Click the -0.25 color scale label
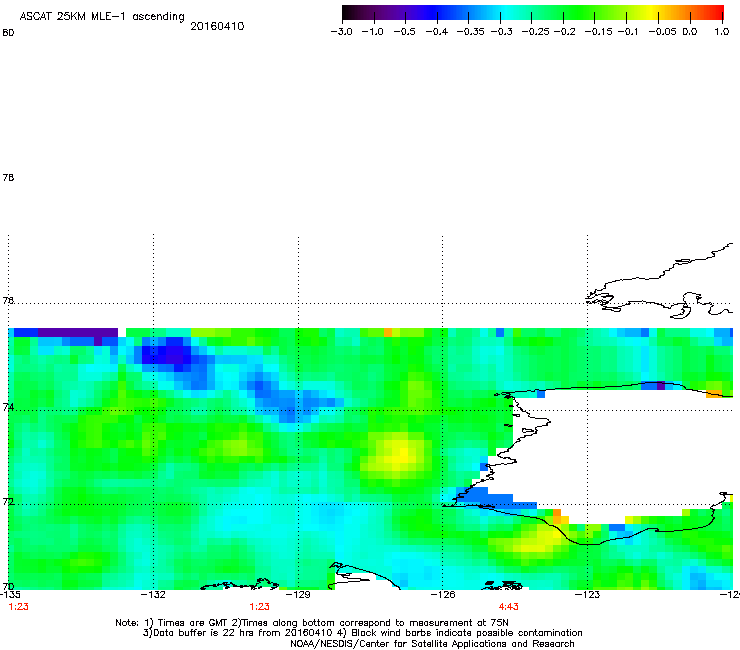 (535, 32)
